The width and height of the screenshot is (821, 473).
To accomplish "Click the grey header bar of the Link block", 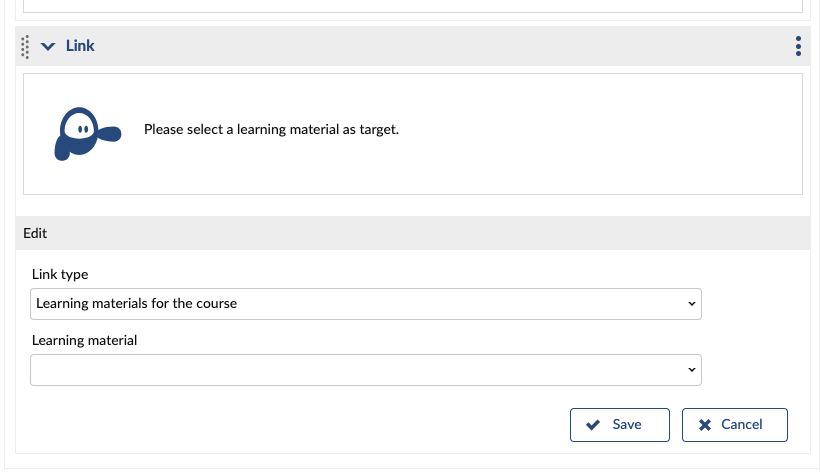I will [413, 46].
